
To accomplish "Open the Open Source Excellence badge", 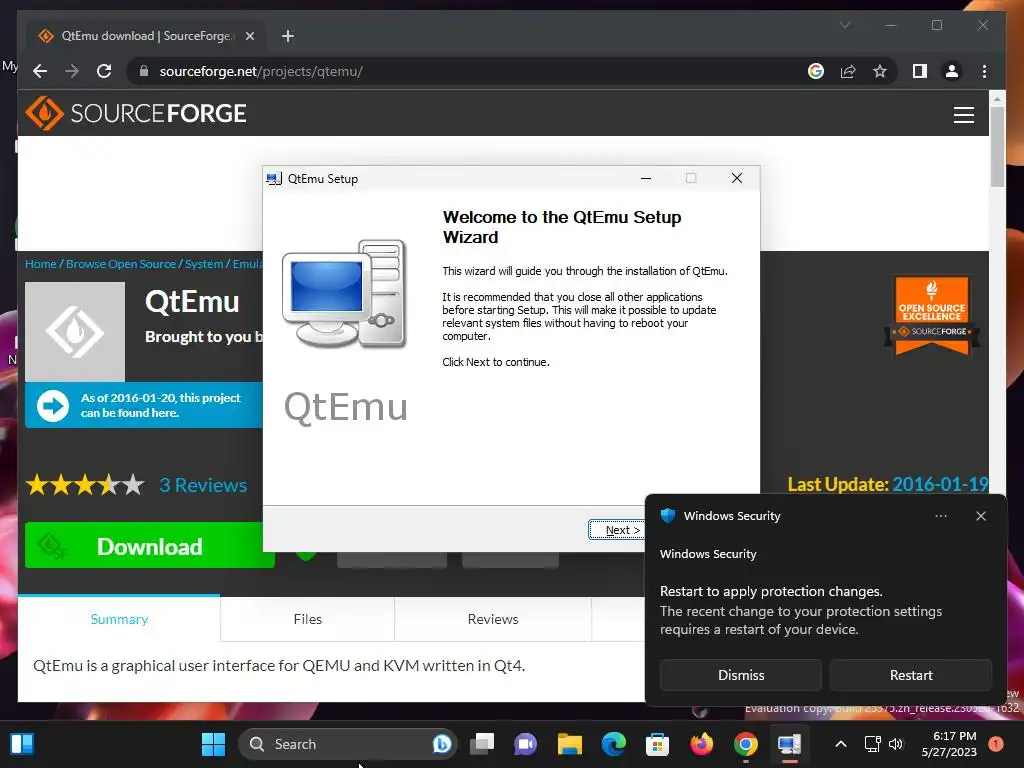I will pyautogui.click(x=931, y=315).
